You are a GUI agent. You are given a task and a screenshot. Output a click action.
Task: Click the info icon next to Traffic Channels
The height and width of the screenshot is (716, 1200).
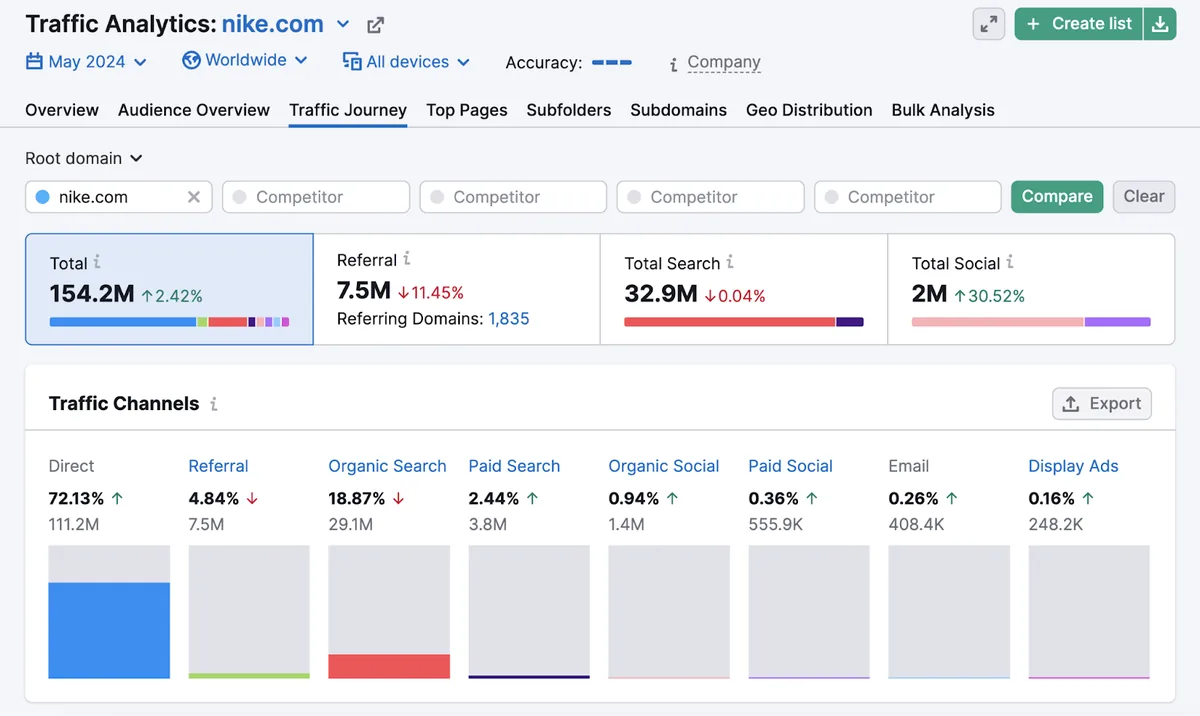click(x=213, y=404)
